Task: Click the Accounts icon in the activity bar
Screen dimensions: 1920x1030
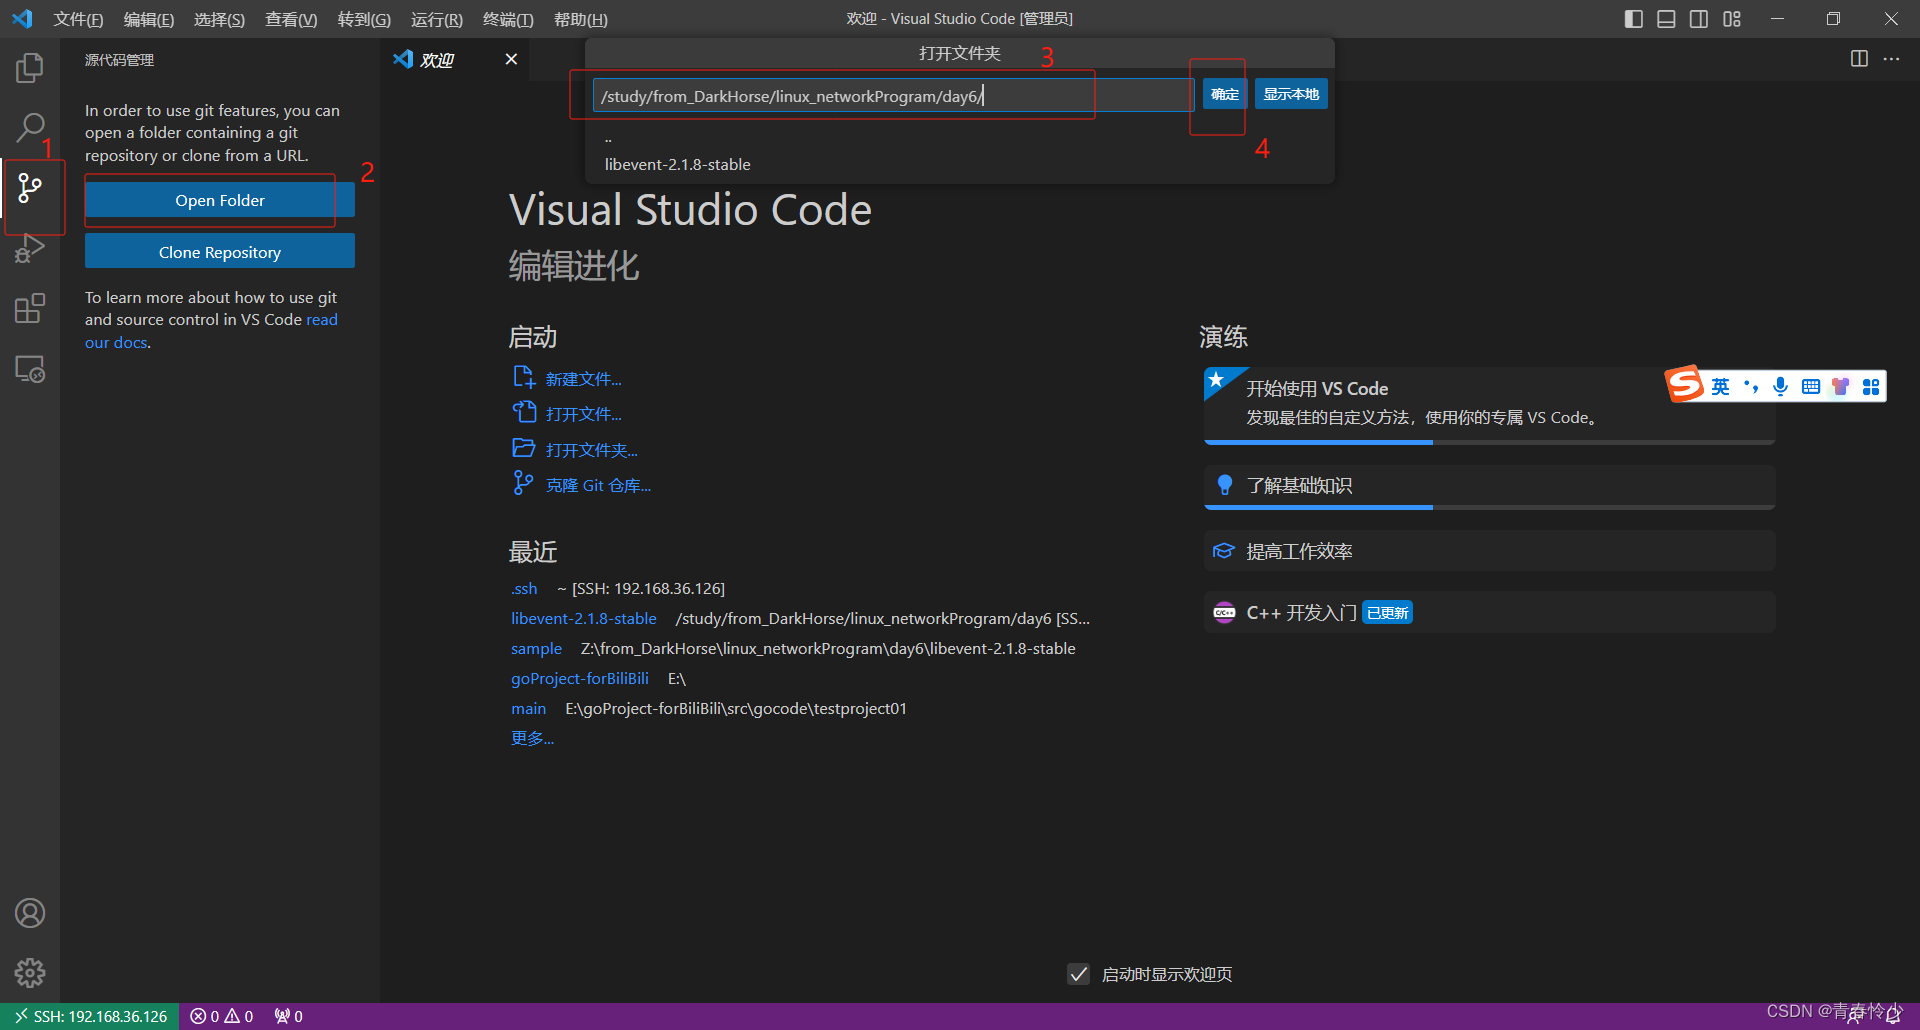Action: [30, 912]
